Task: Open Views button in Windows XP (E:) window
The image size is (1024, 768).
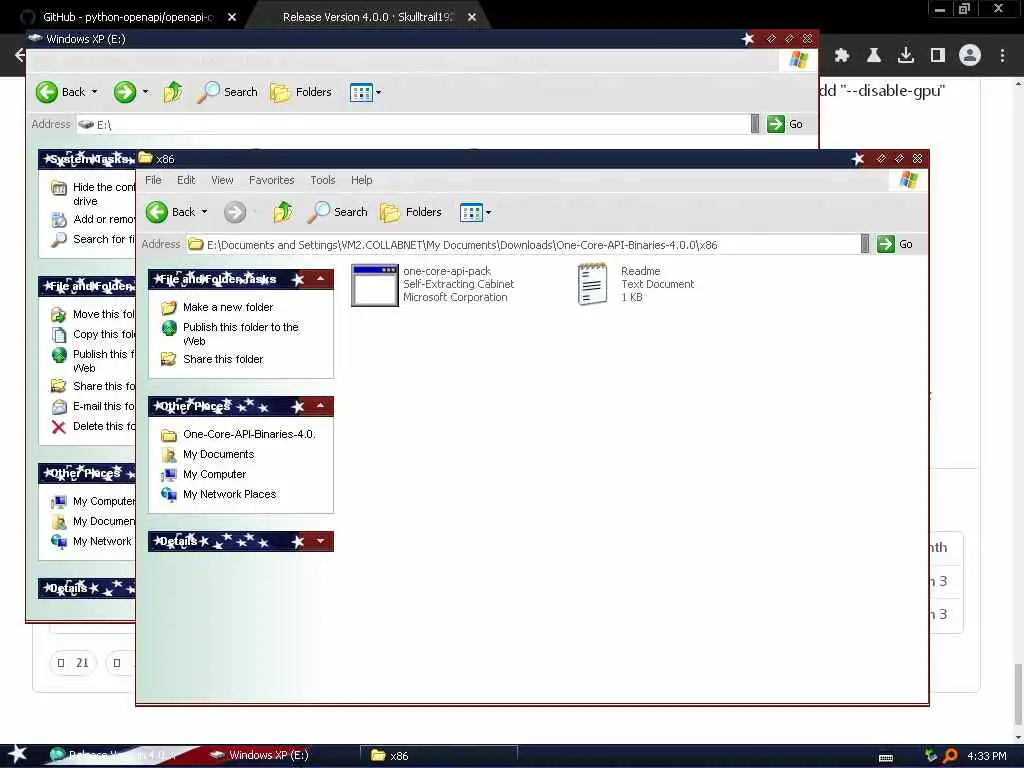Action: [x=361, y=93]
